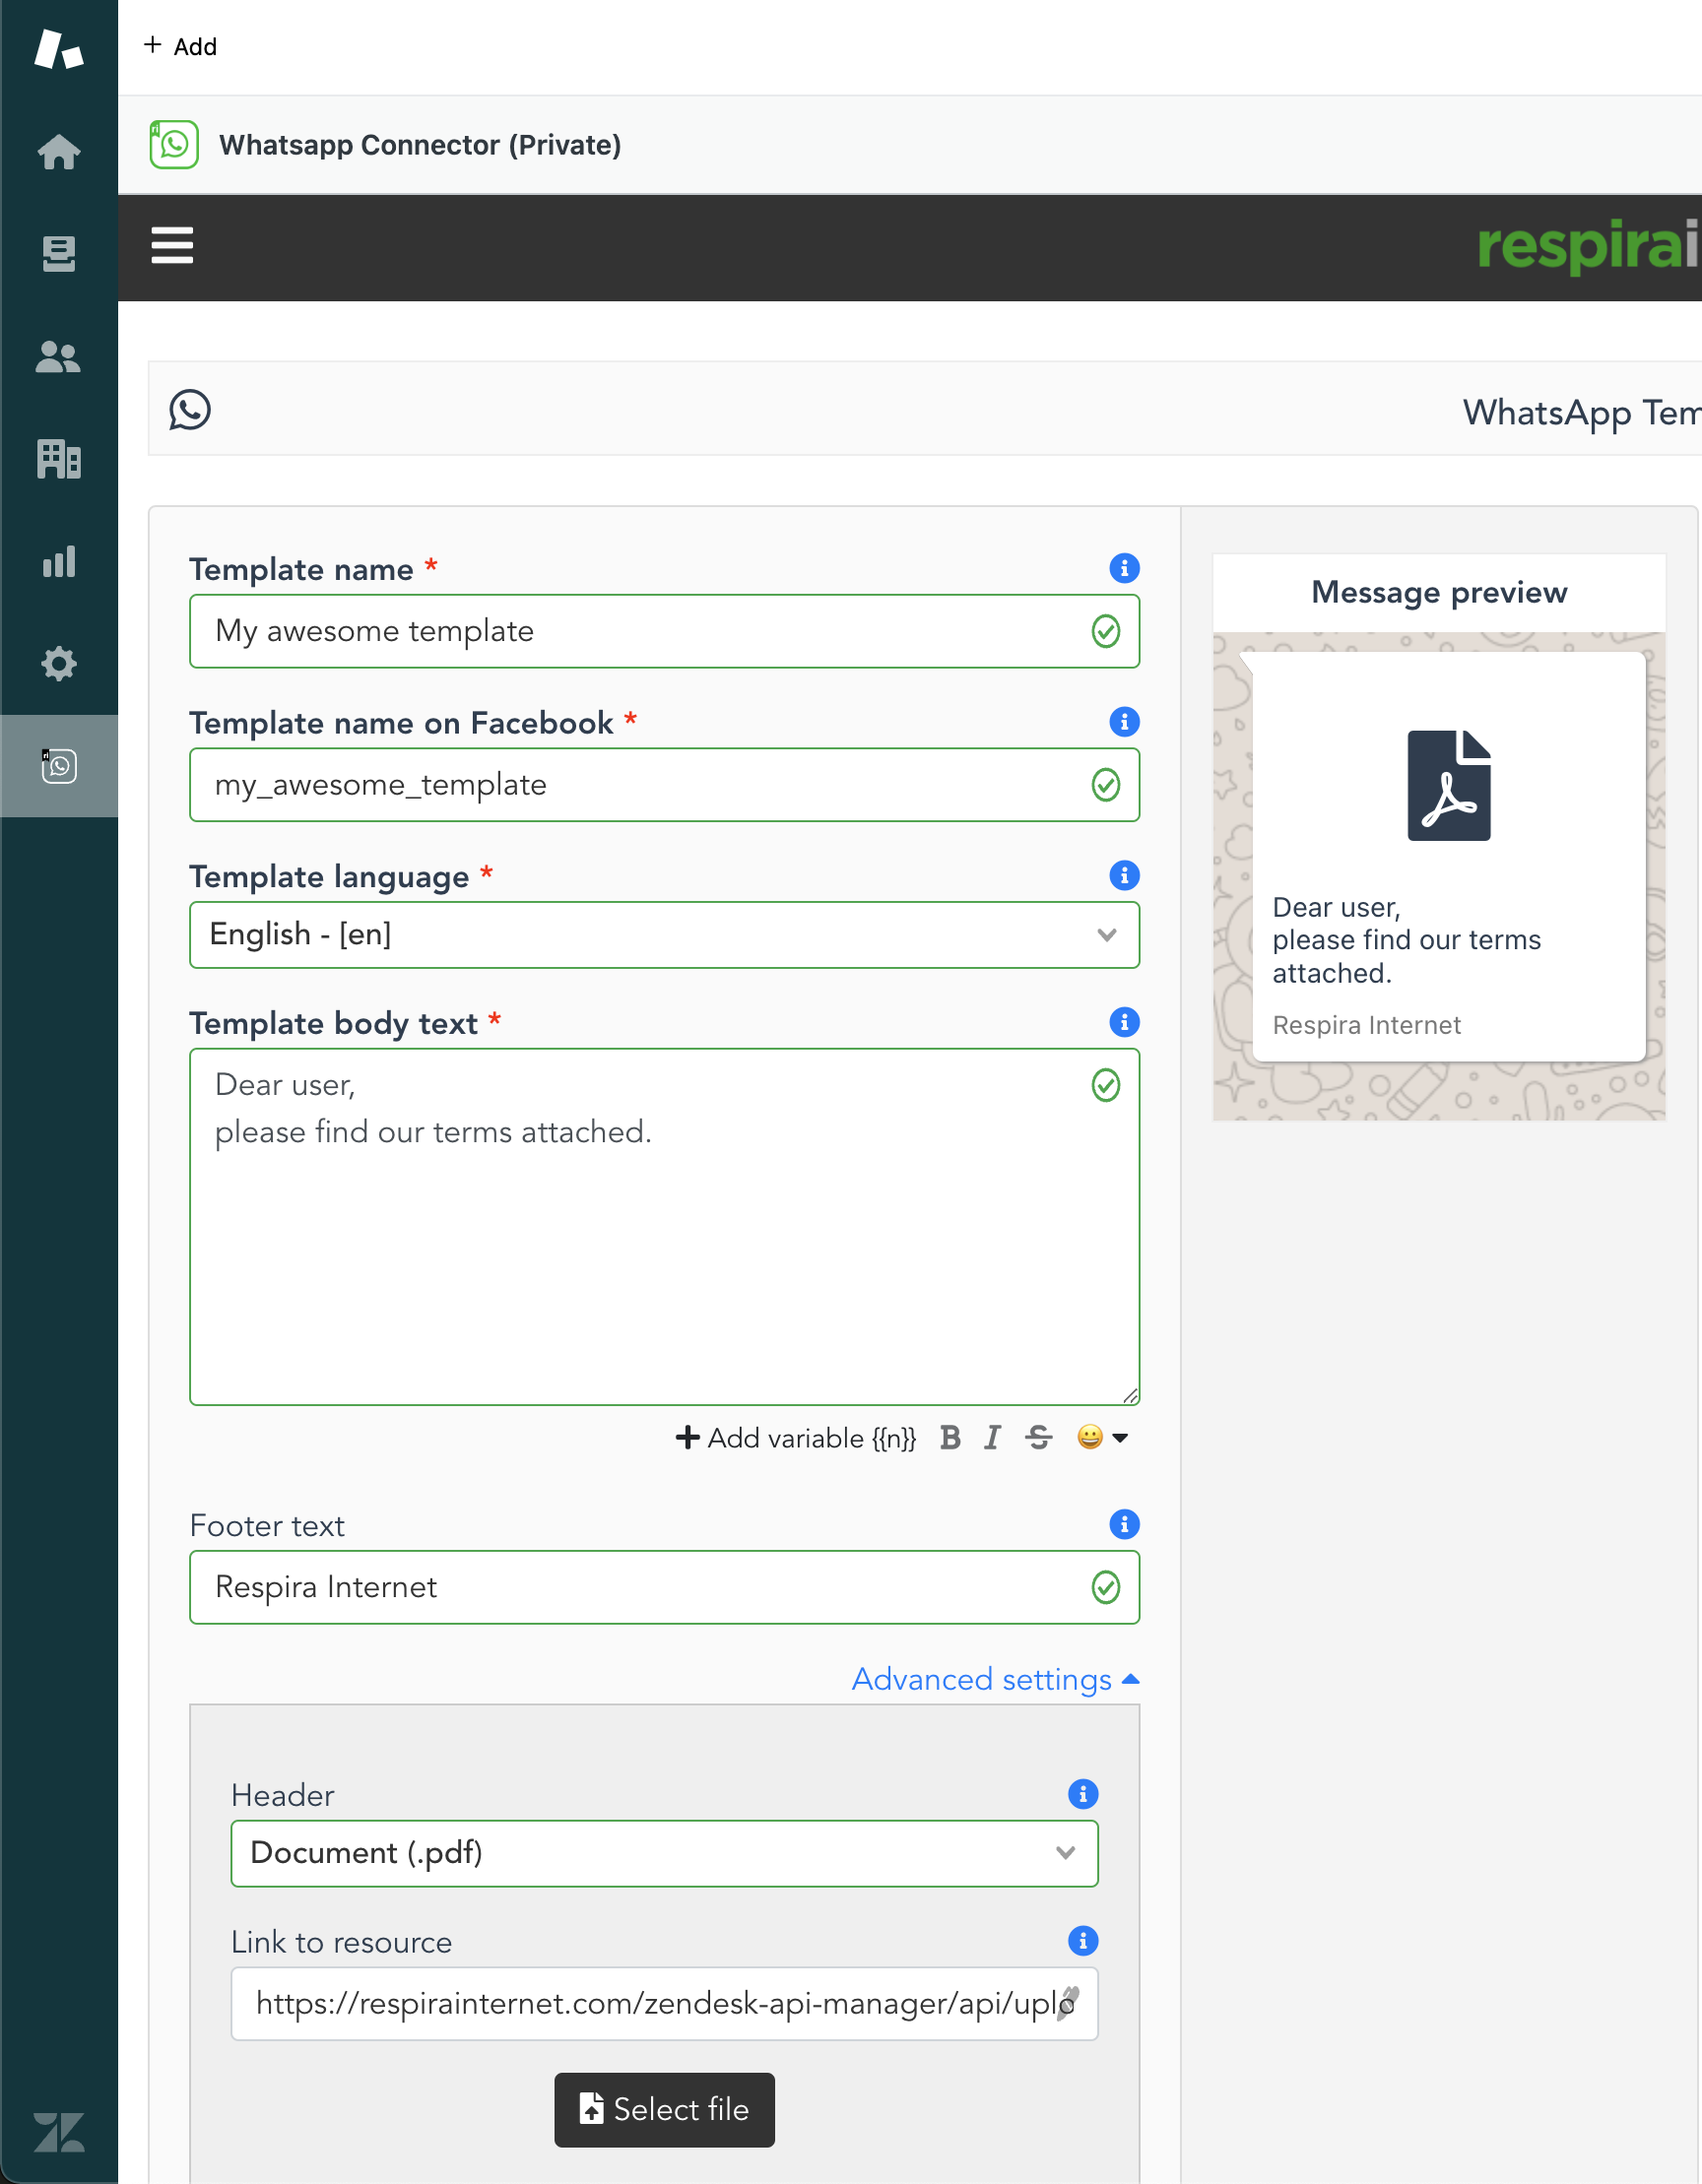Click the Select file button
Screen dimensions: 1702x2184
[x=664, y=2109]
